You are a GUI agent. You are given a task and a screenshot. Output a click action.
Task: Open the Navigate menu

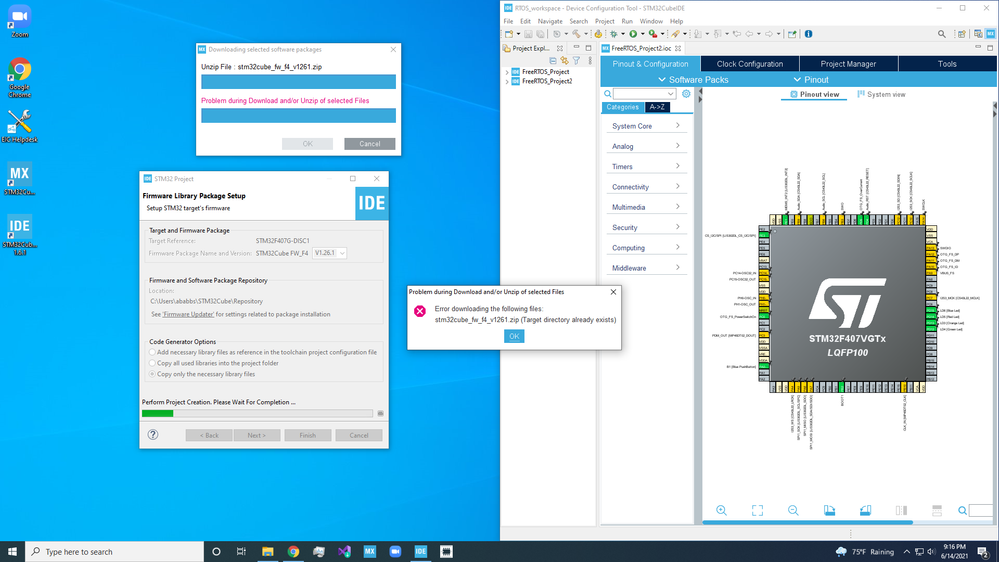coord(550,21)
